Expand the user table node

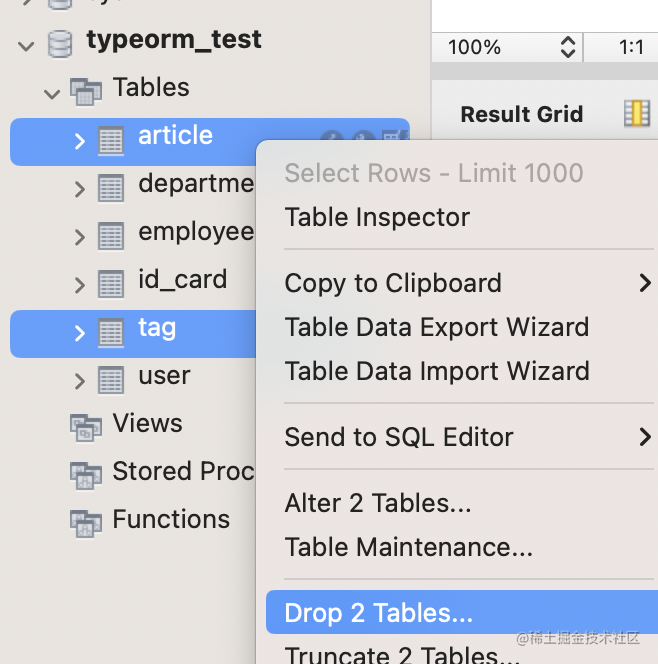tap(80, 380)
